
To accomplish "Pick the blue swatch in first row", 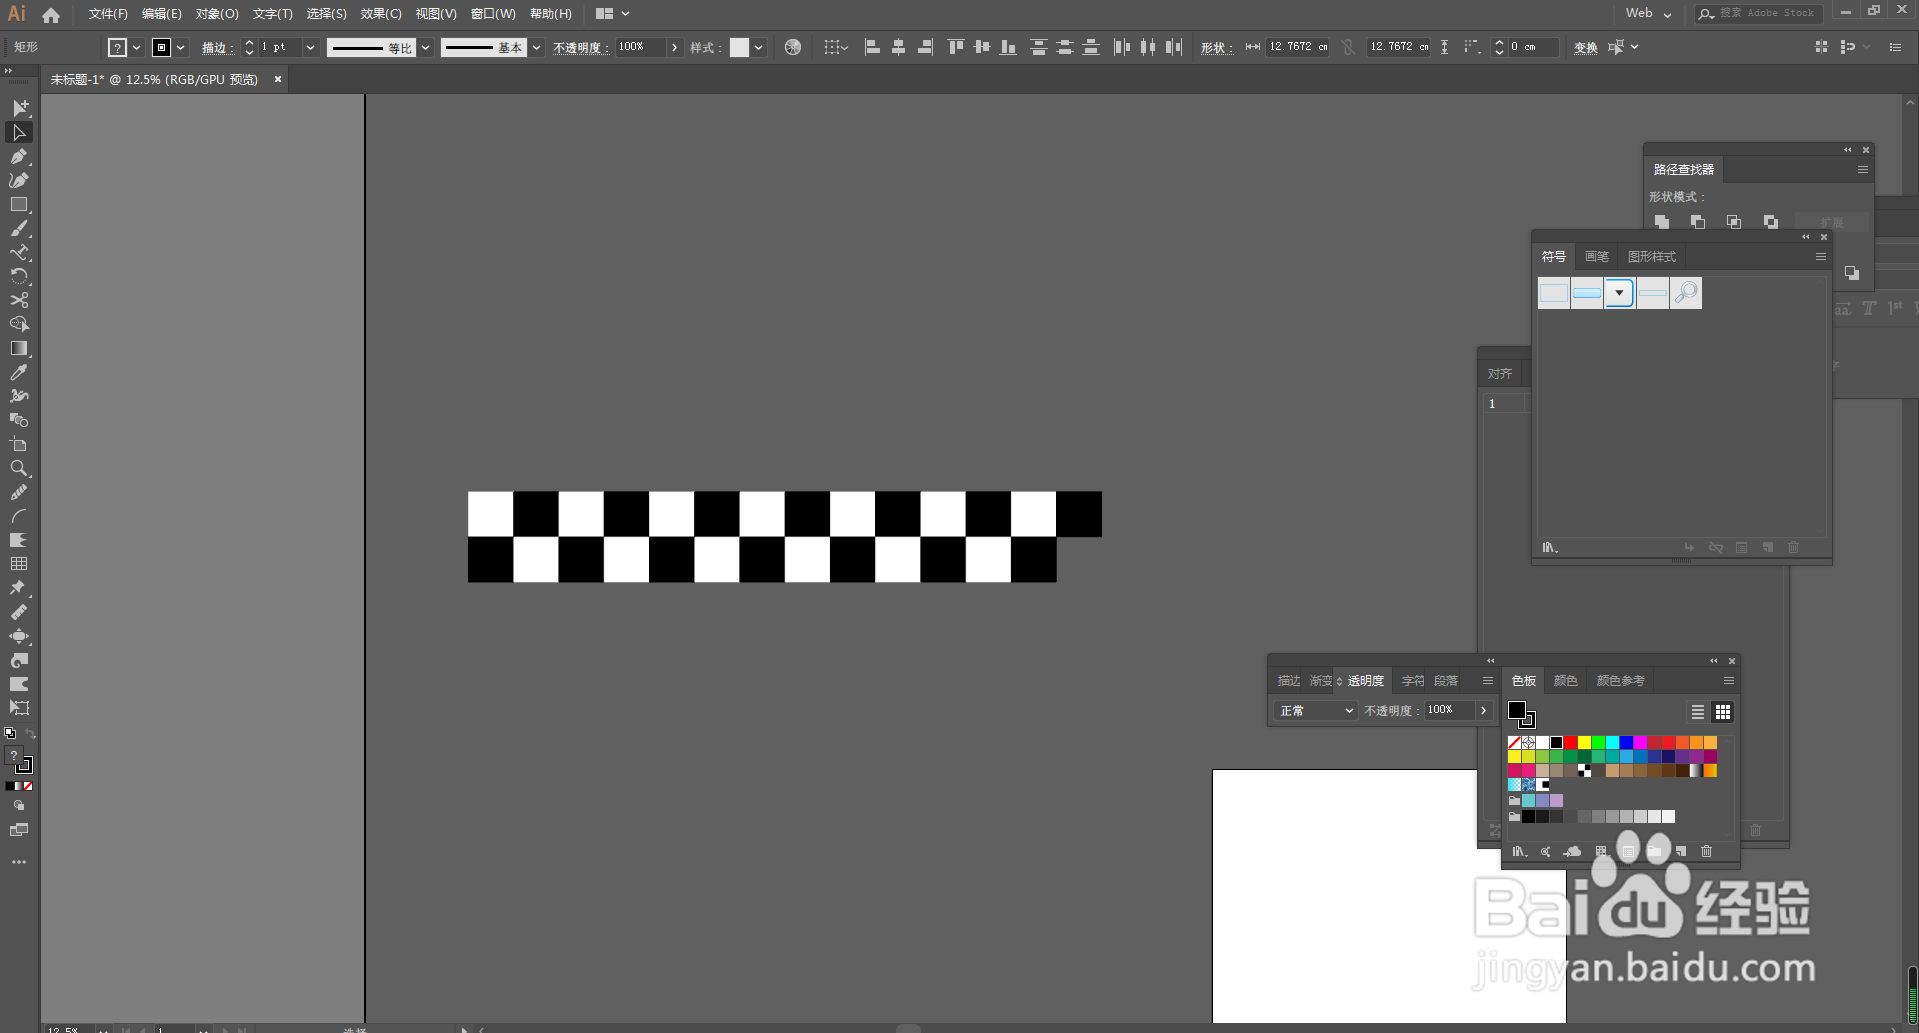I will [x=1627, y=743].
